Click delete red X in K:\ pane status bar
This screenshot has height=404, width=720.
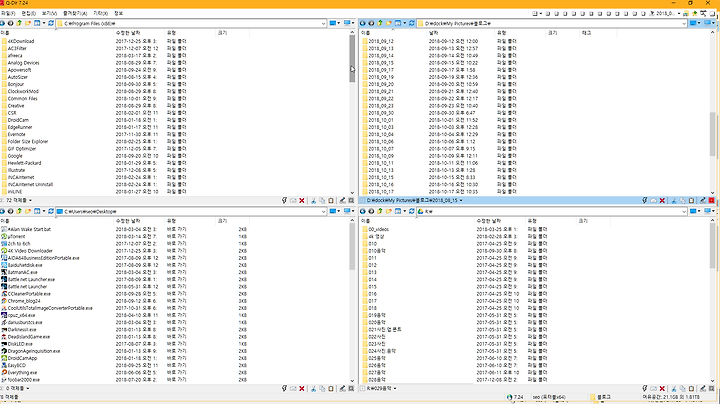click(662, 388)
